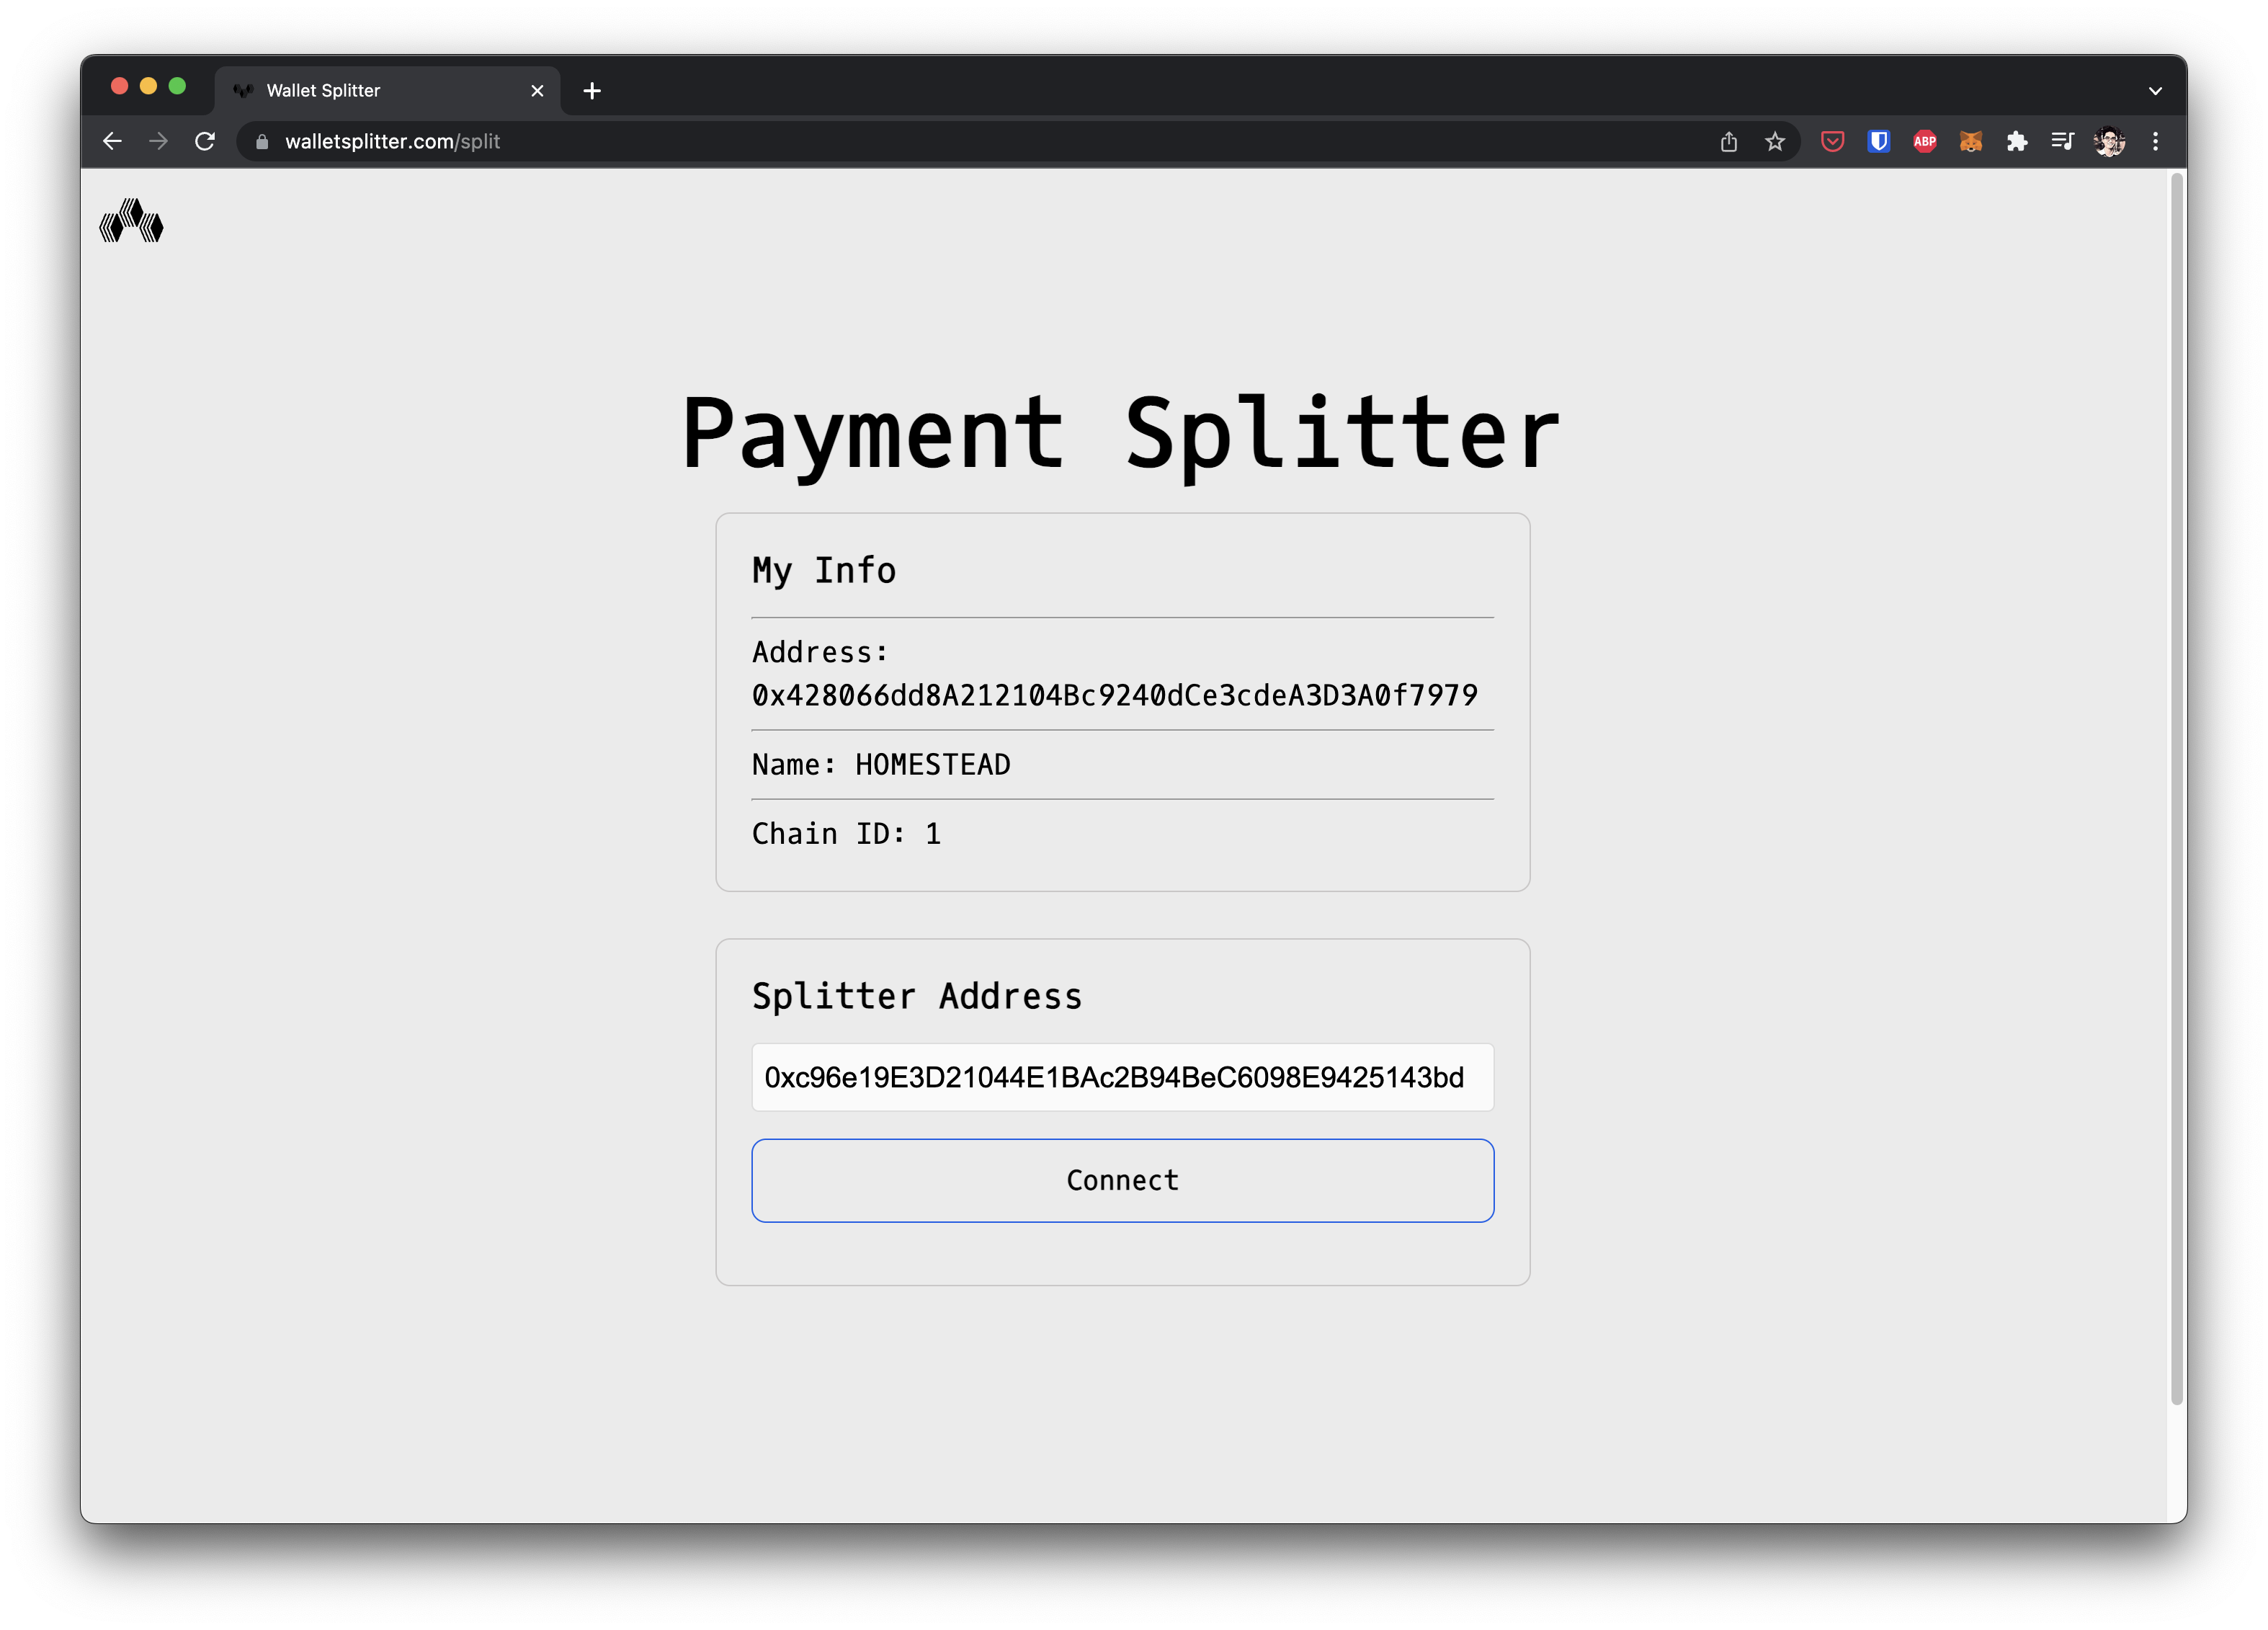Open the Bitwarden shield extension
The height and width of the screenshot is (1630, 2268).
1878,141
